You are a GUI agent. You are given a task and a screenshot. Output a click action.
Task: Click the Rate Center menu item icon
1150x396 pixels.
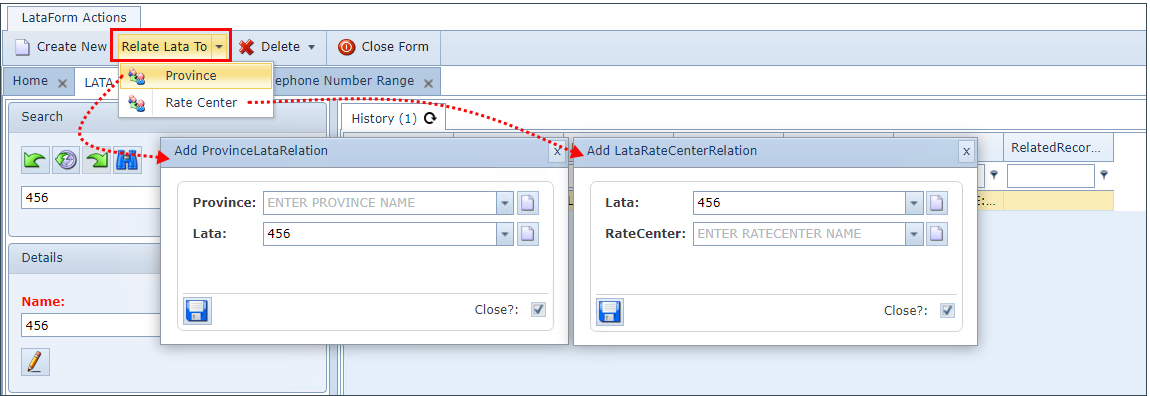point(136,103)
